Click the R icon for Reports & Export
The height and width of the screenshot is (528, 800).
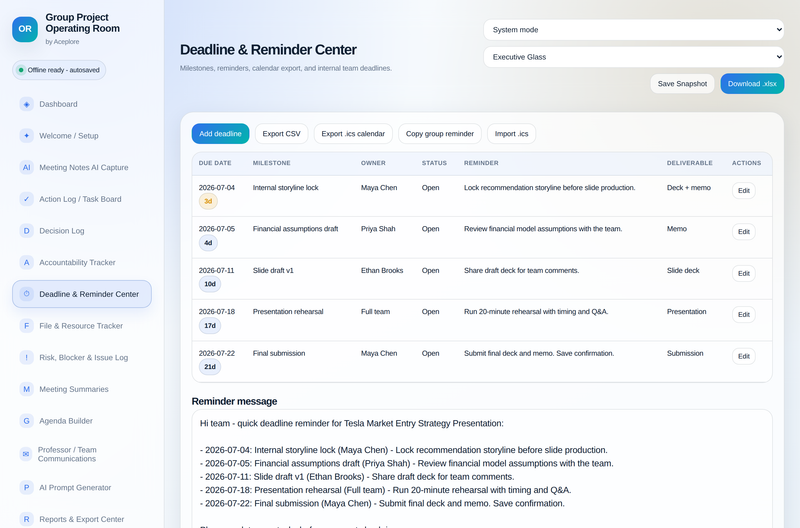(x=27, y=519)
